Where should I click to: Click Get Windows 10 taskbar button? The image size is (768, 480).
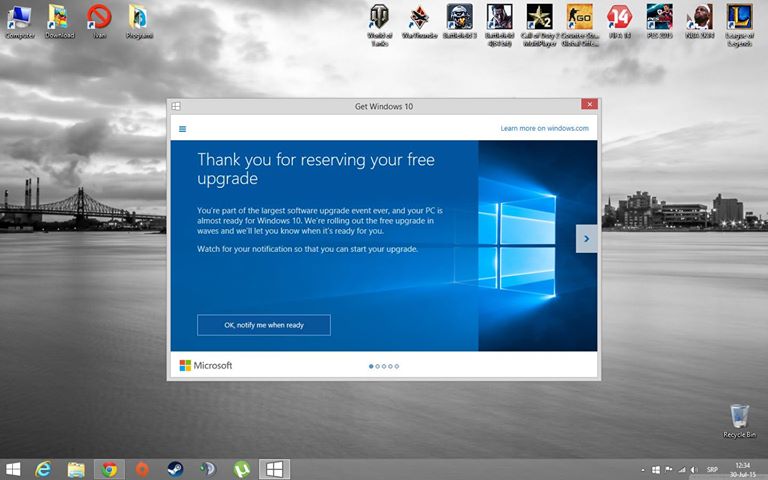coord(274,469)
